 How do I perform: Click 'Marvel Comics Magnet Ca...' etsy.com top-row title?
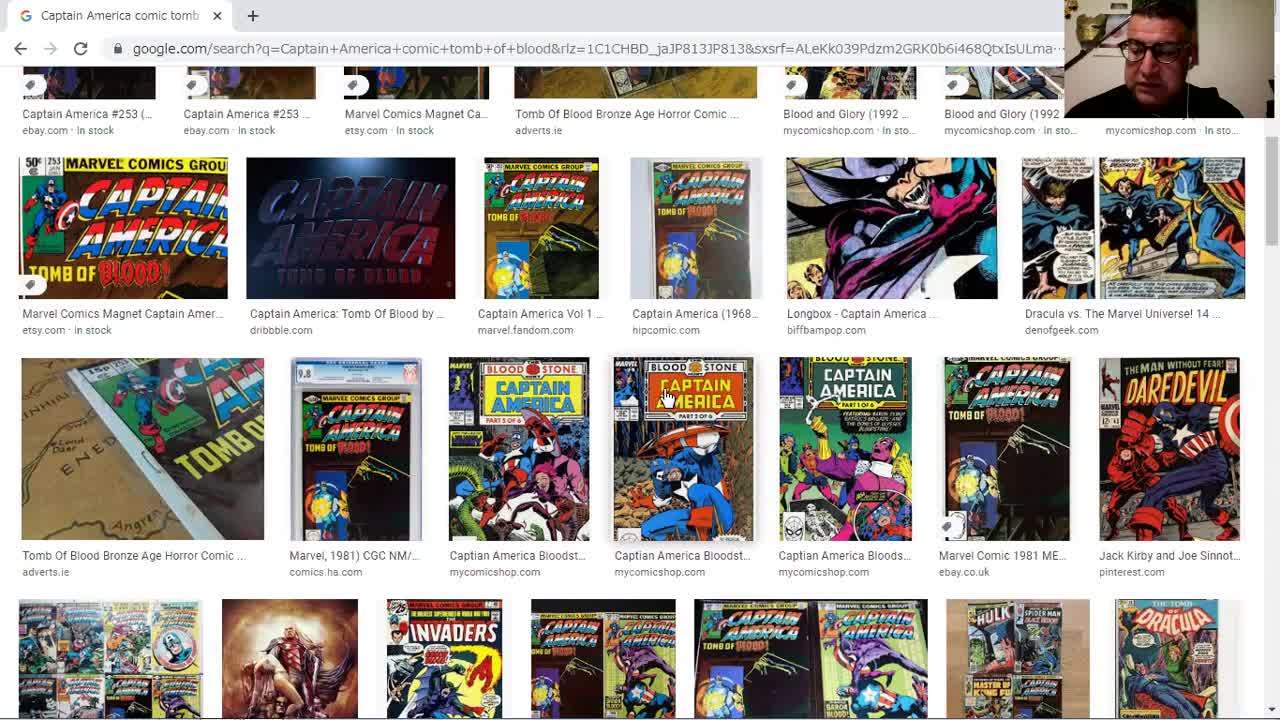coord(415,114)
